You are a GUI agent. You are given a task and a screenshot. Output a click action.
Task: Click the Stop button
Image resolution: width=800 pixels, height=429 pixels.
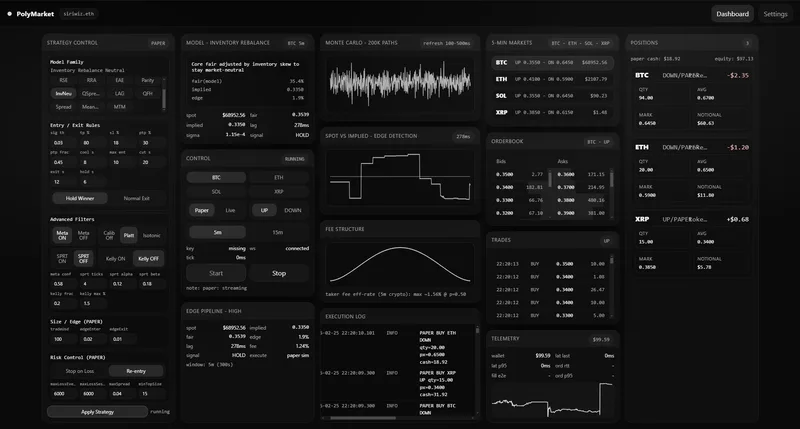click(279, 273)
